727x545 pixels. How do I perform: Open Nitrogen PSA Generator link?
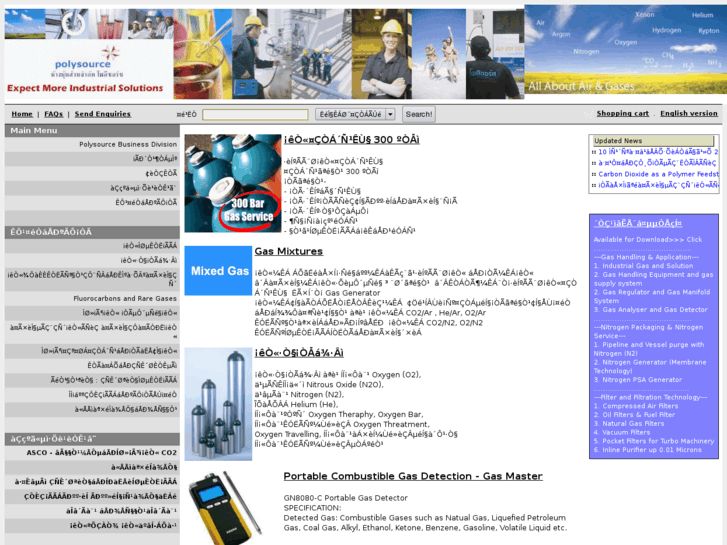pyautogui.click(x=638, y=380)
